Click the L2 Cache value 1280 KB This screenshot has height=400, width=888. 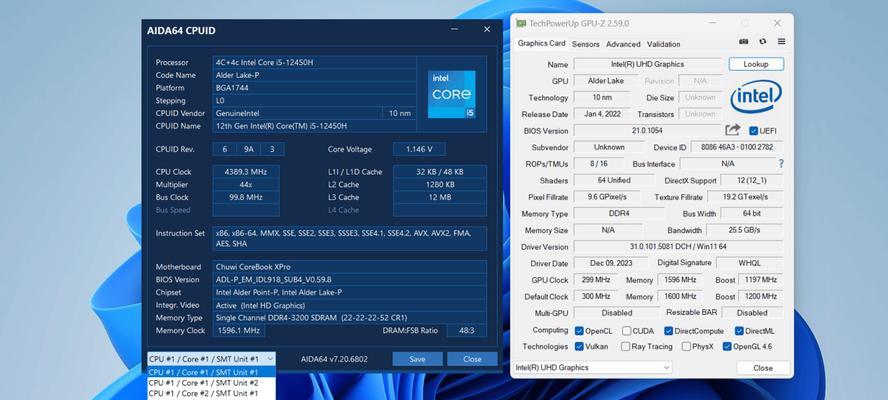(x=440, y=184)
